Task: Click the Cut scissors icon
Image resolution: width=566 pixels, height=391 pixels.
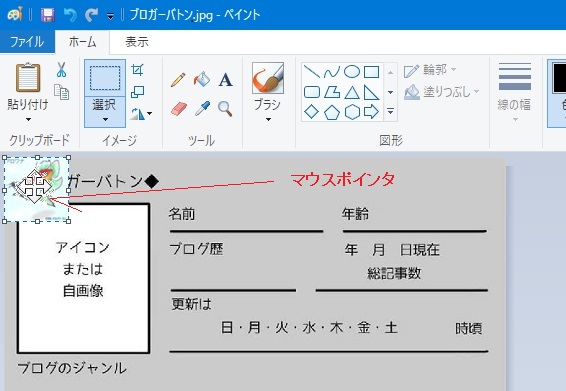Action: [x=62, y=69]
